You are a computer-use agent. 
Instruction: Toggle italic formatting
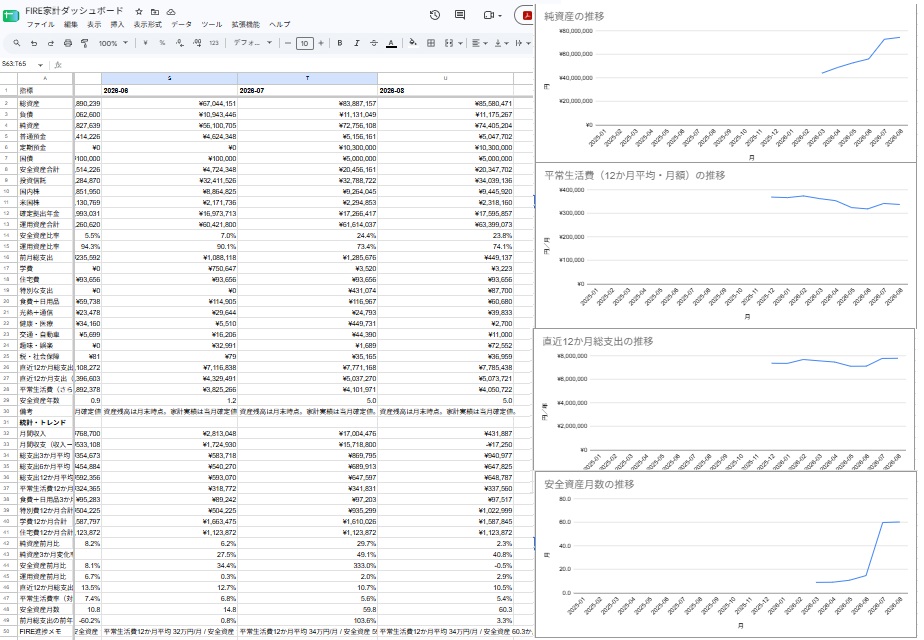tap(357, 43)
